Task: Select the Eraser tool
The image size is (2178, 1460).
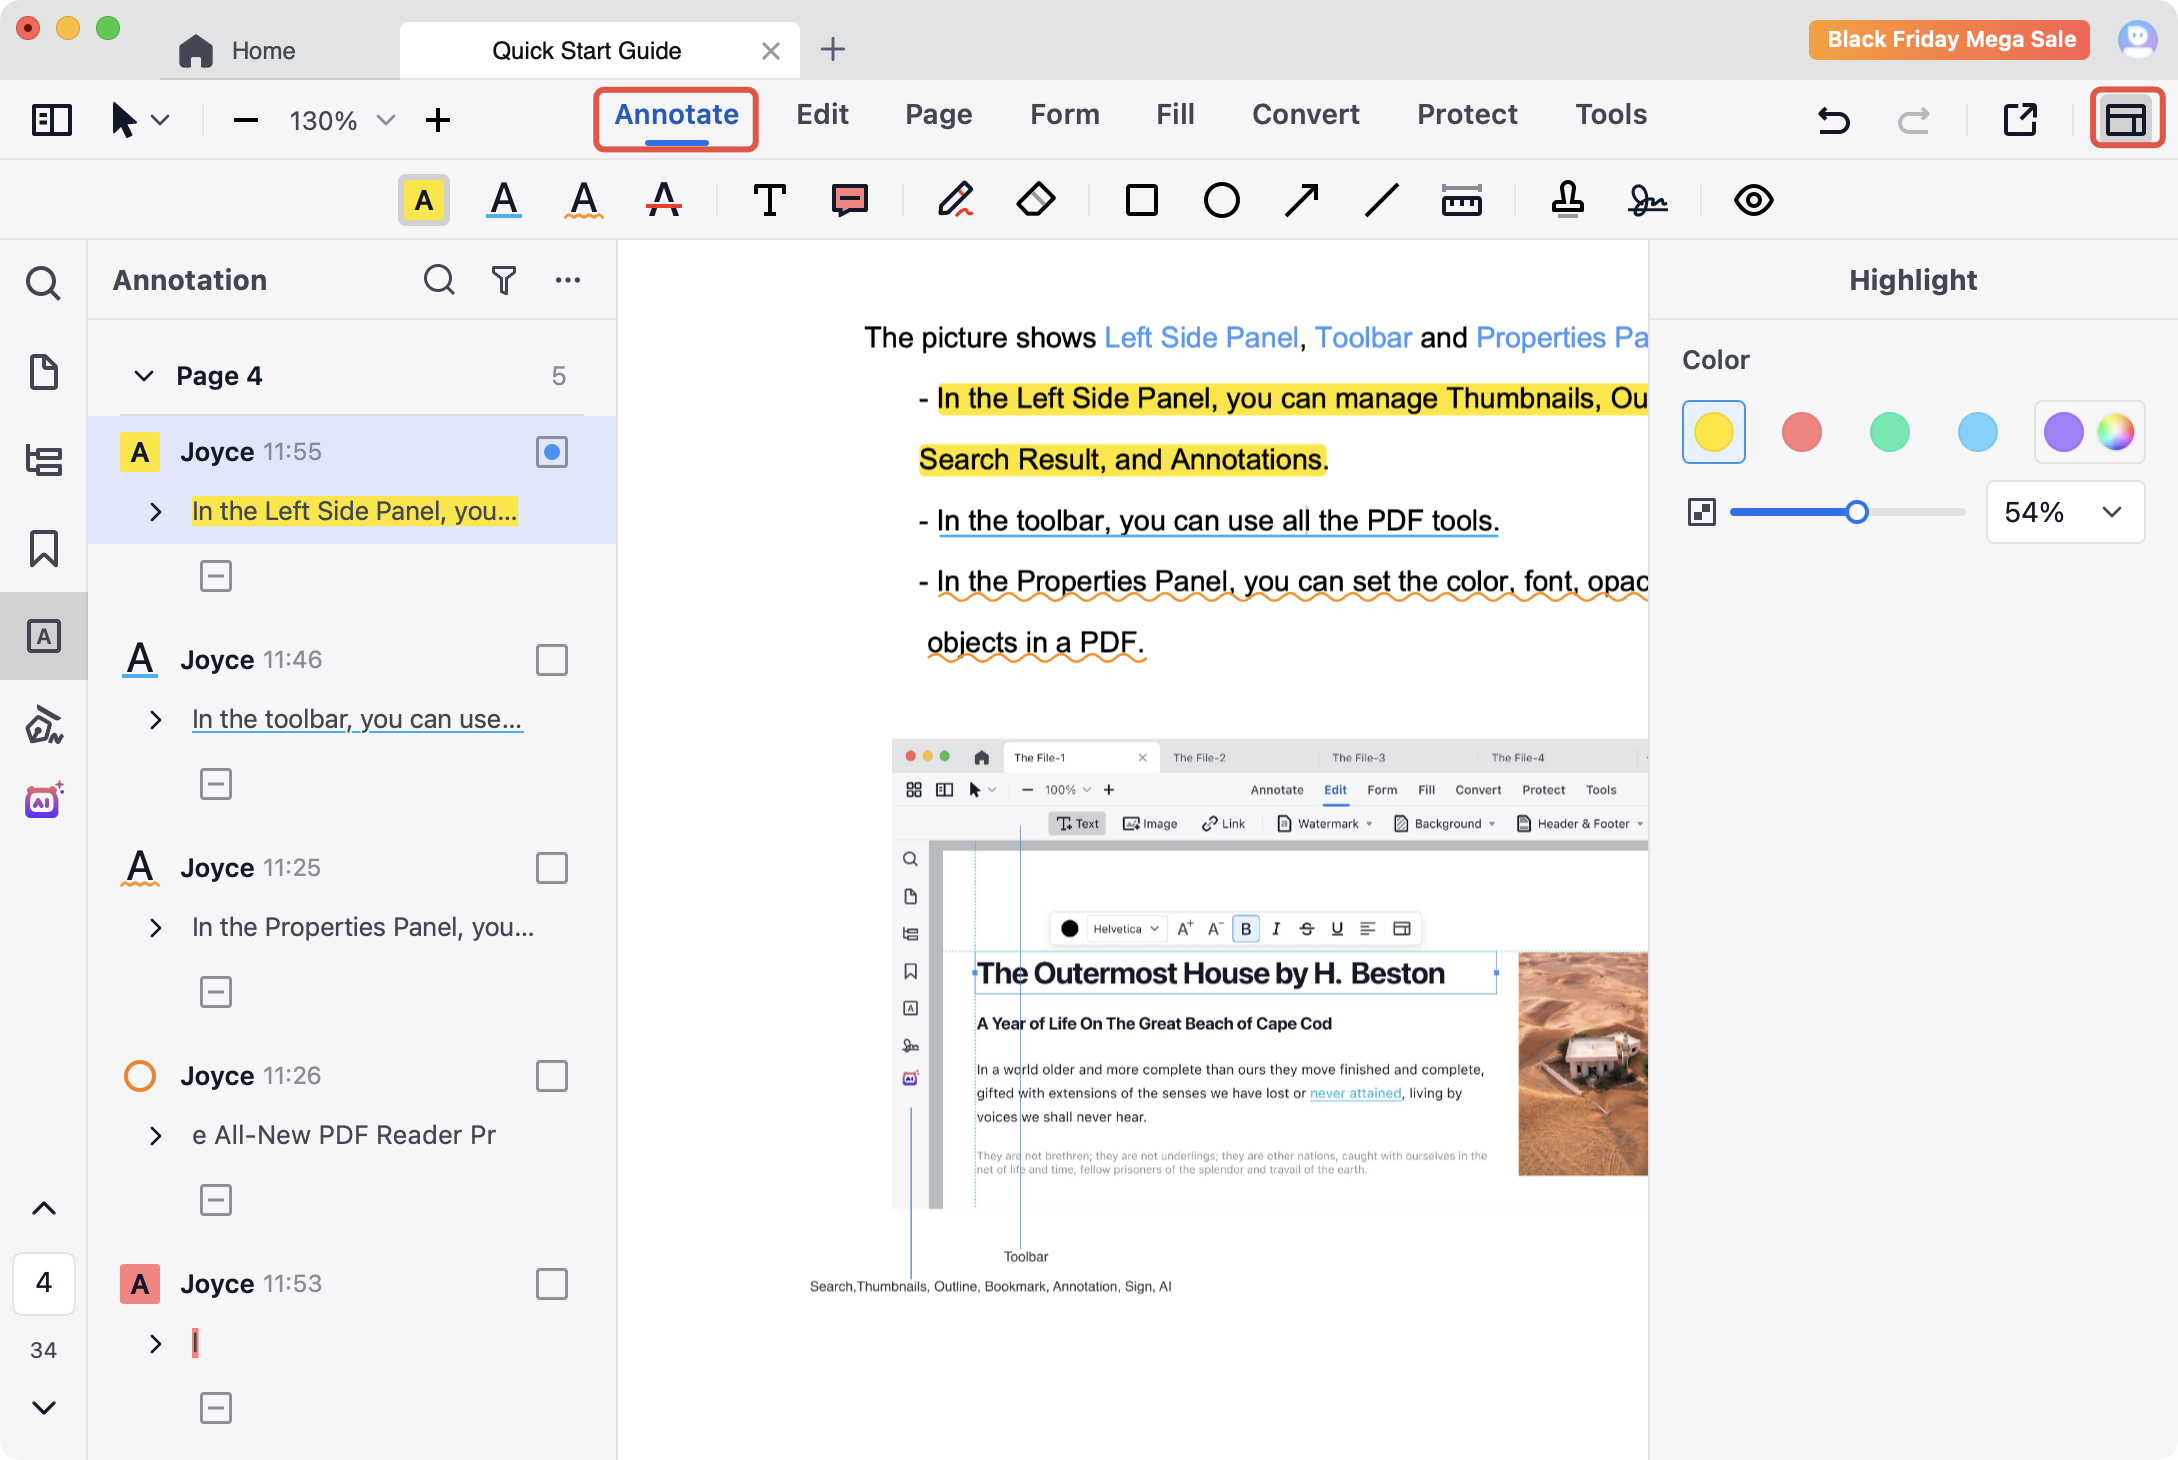Action: point(1036,200)
